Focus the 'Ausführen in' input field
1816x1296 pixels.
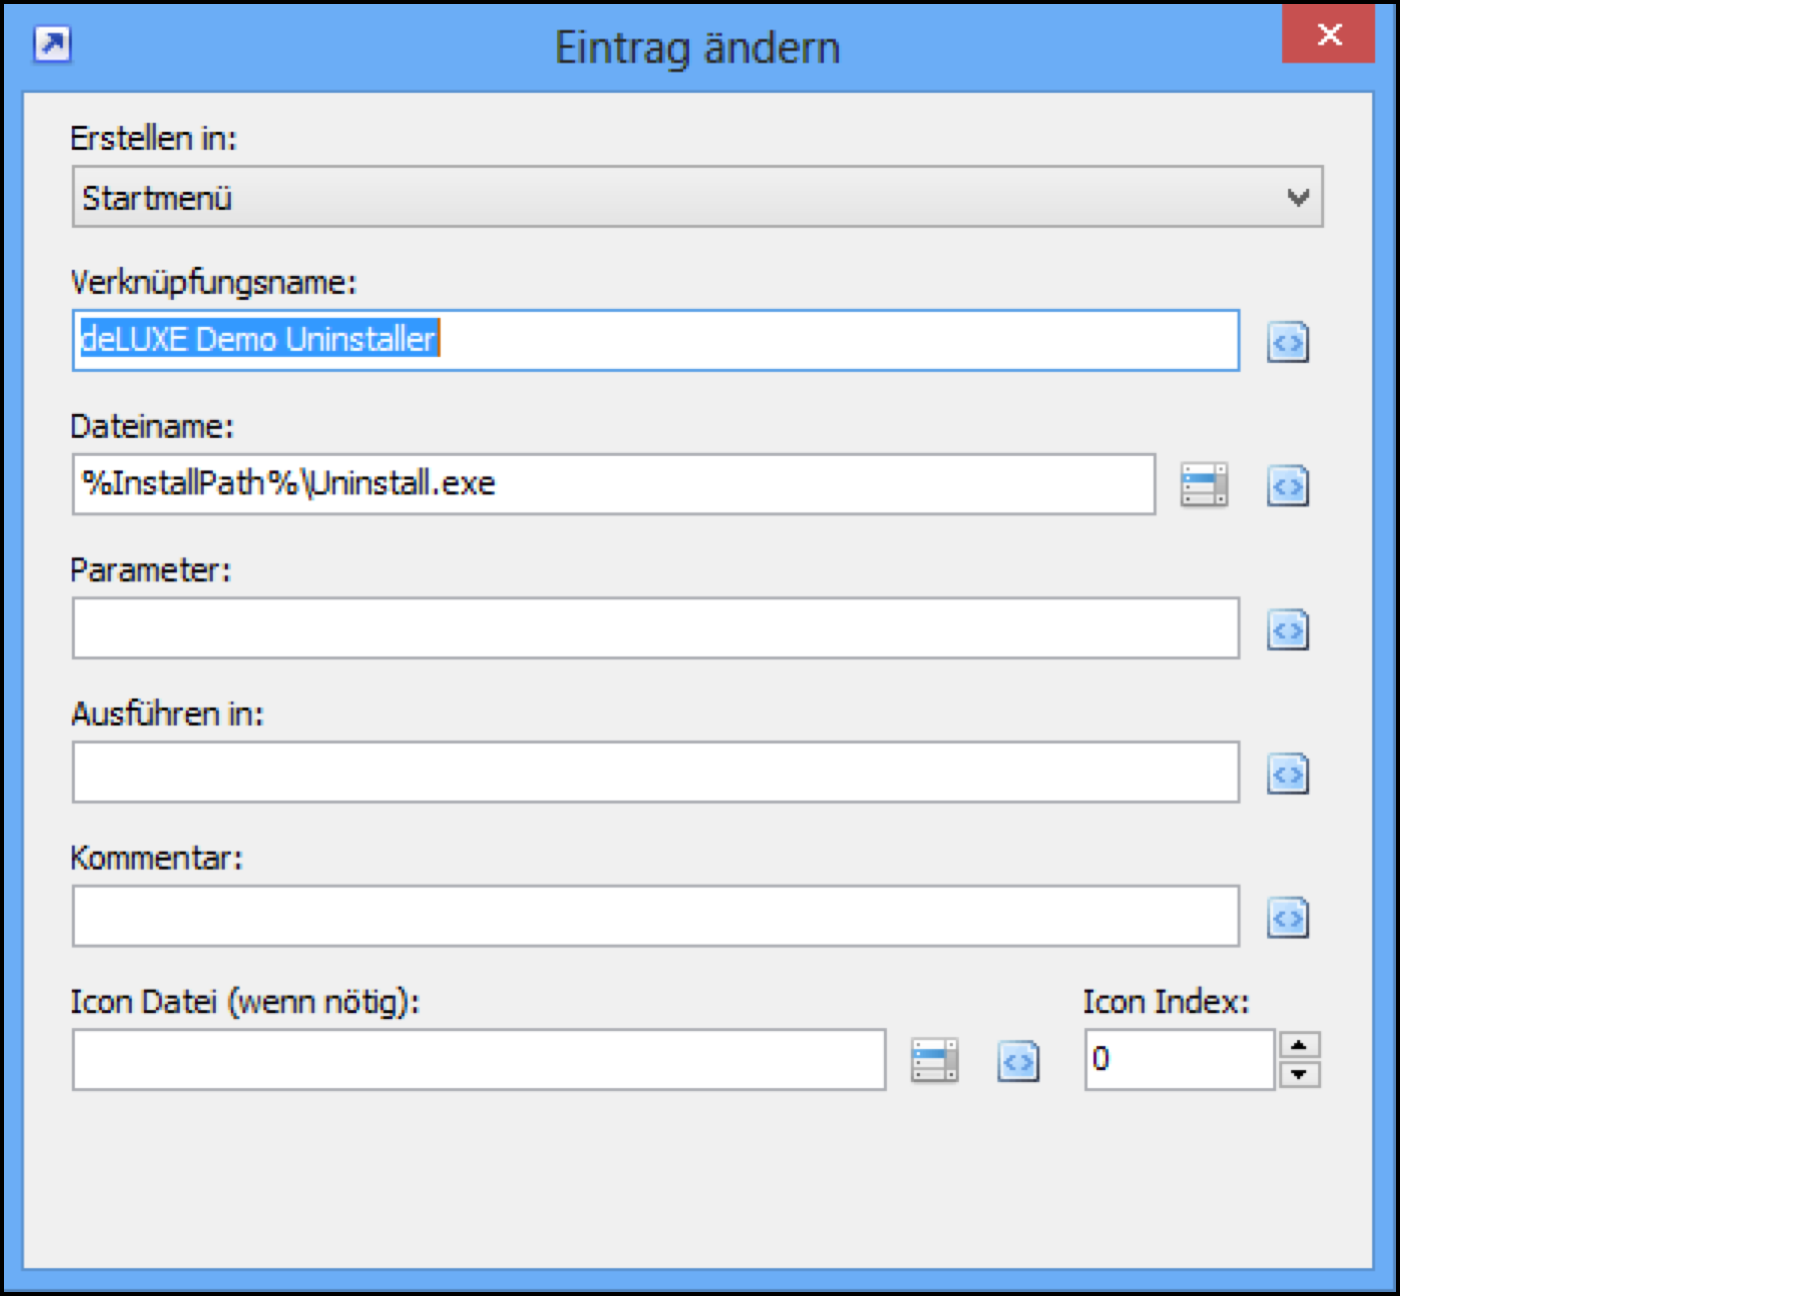655,772
